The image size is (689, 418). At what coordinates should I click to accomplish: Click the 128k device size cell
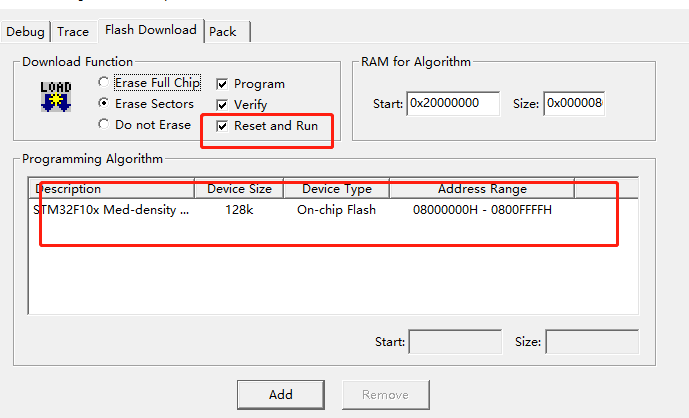pyautogui.click(x=239, y=210)
